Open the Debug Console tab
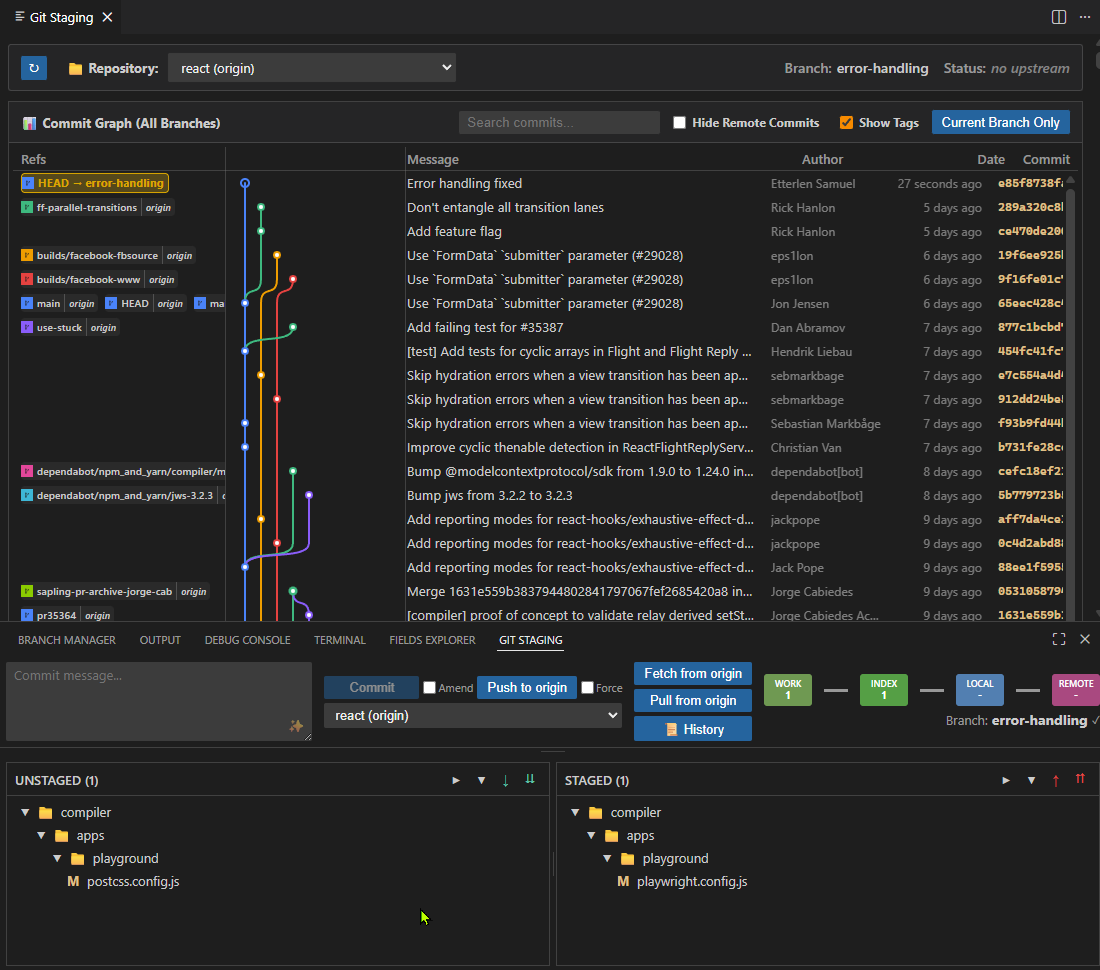Screen dimensions: 1100x970 pos(247,640)
